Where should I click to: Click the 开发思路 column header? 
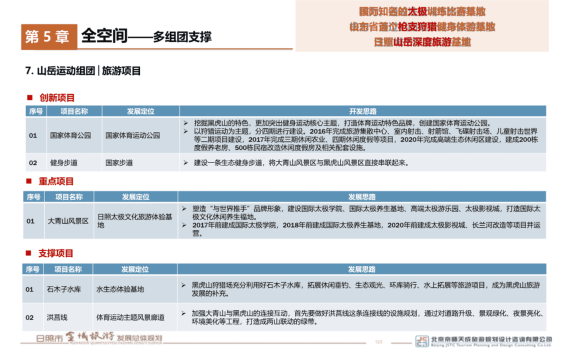tap(363, 111)
